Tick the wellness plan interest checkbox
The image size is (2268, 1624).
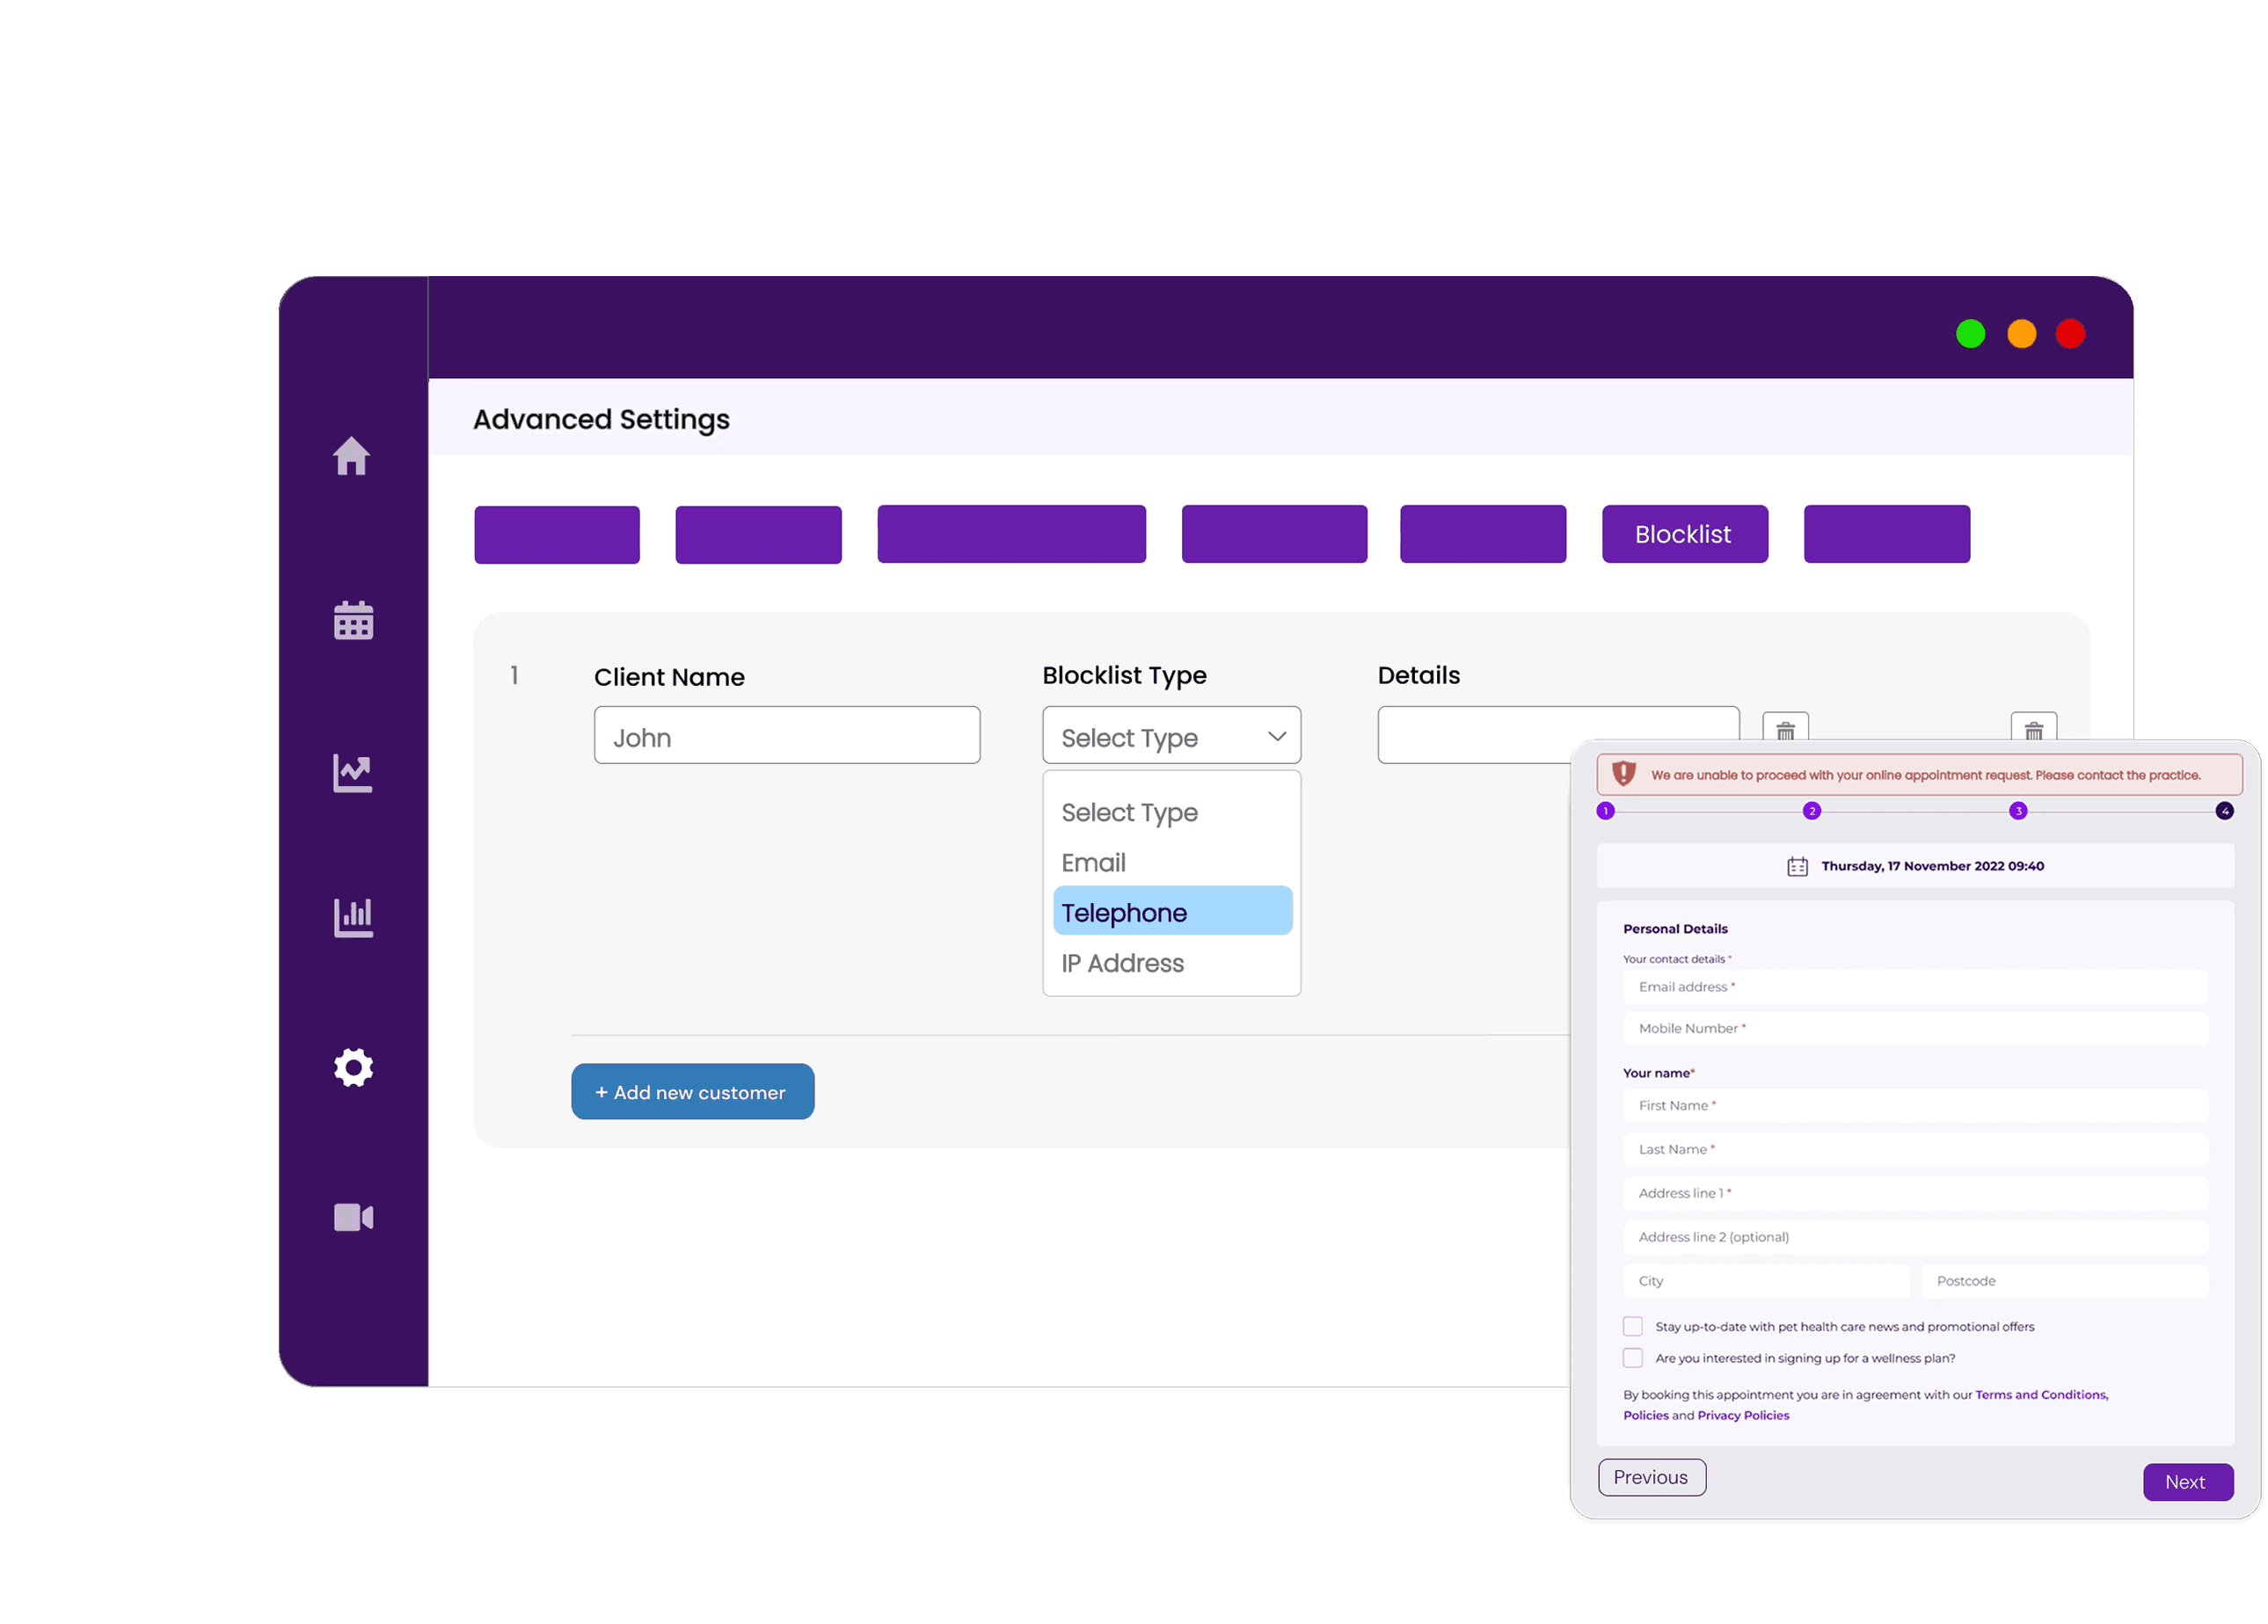click(1633, 1358)
